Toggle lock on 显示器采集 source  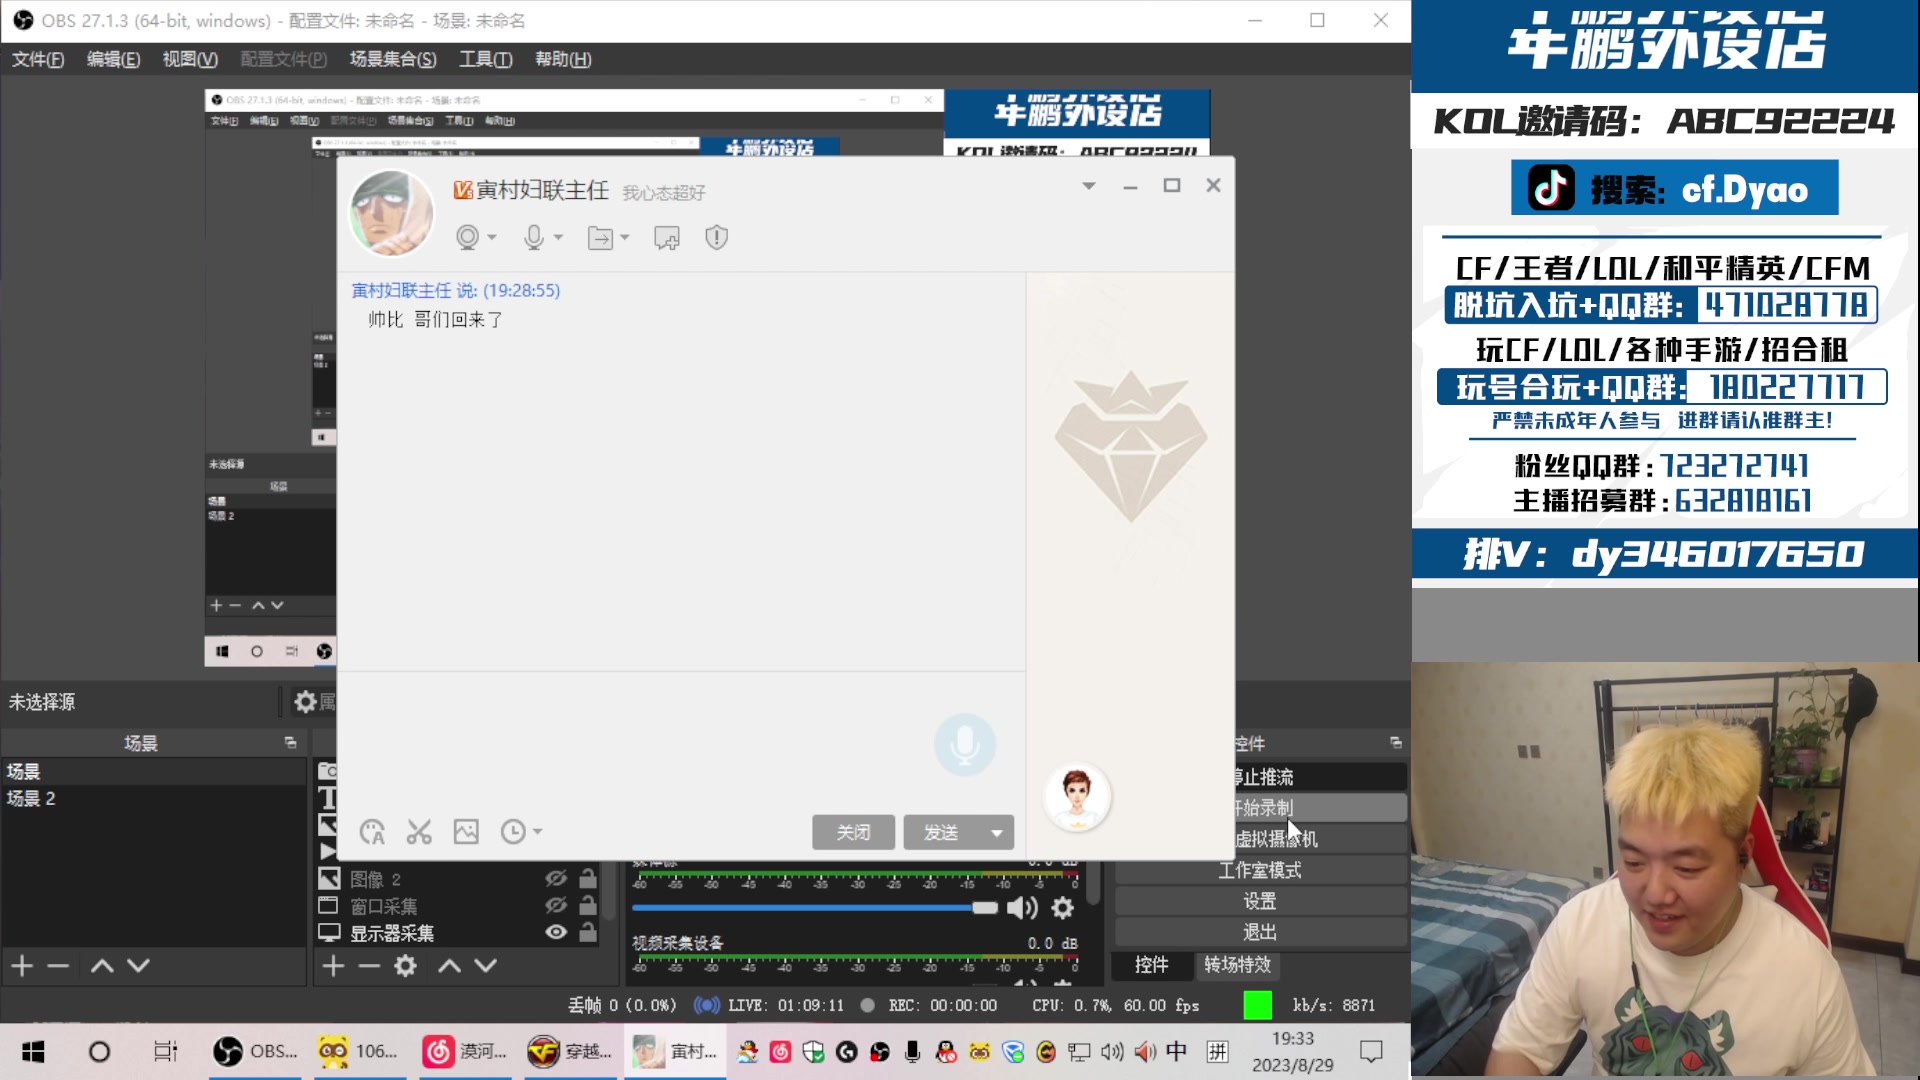588,933
